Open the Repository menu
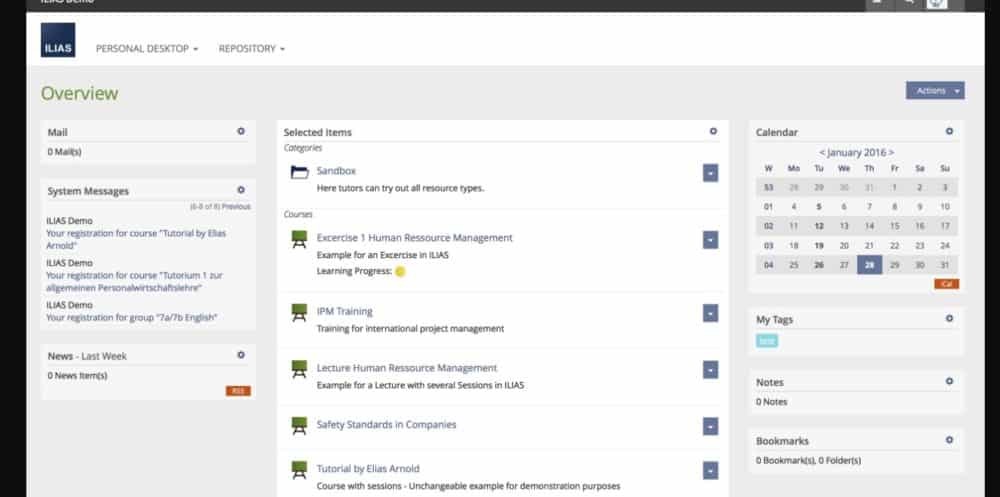This screenshot has width=1000, height=497. point(252,48)
